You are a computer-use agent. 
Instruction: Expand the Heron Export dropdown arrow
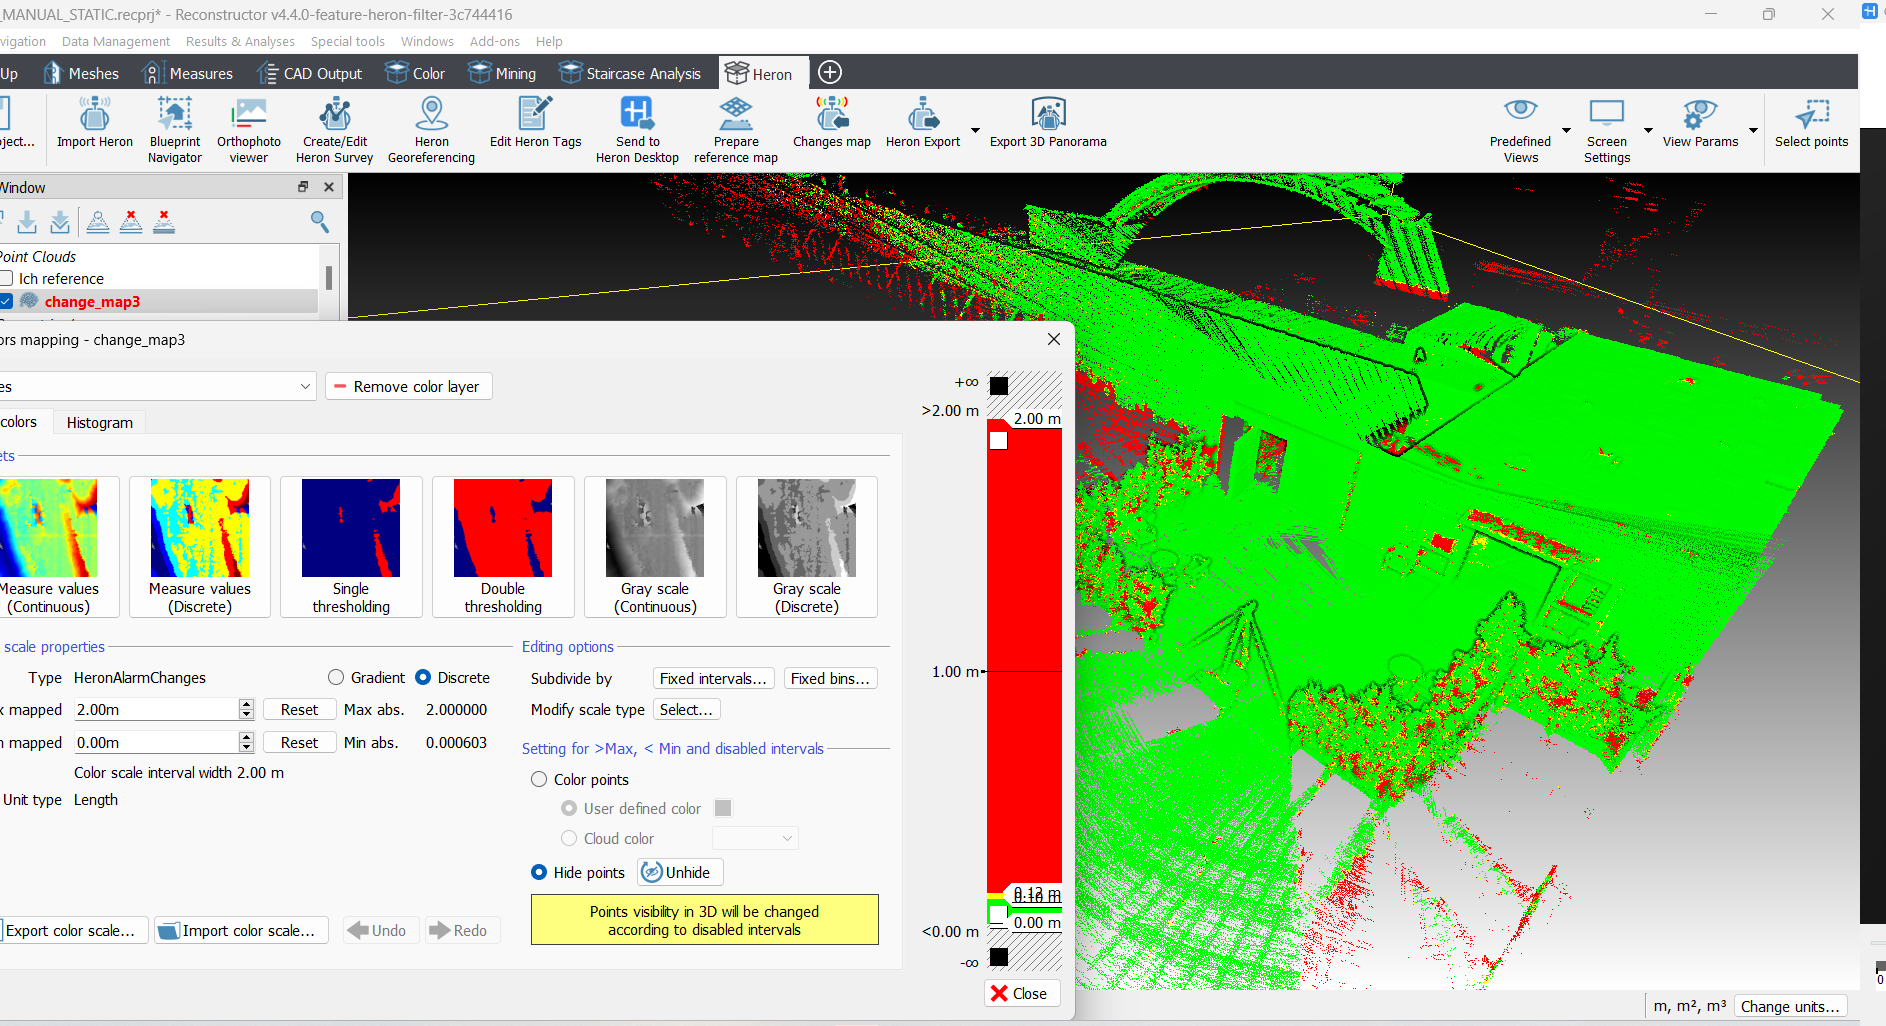pos(975,131)
